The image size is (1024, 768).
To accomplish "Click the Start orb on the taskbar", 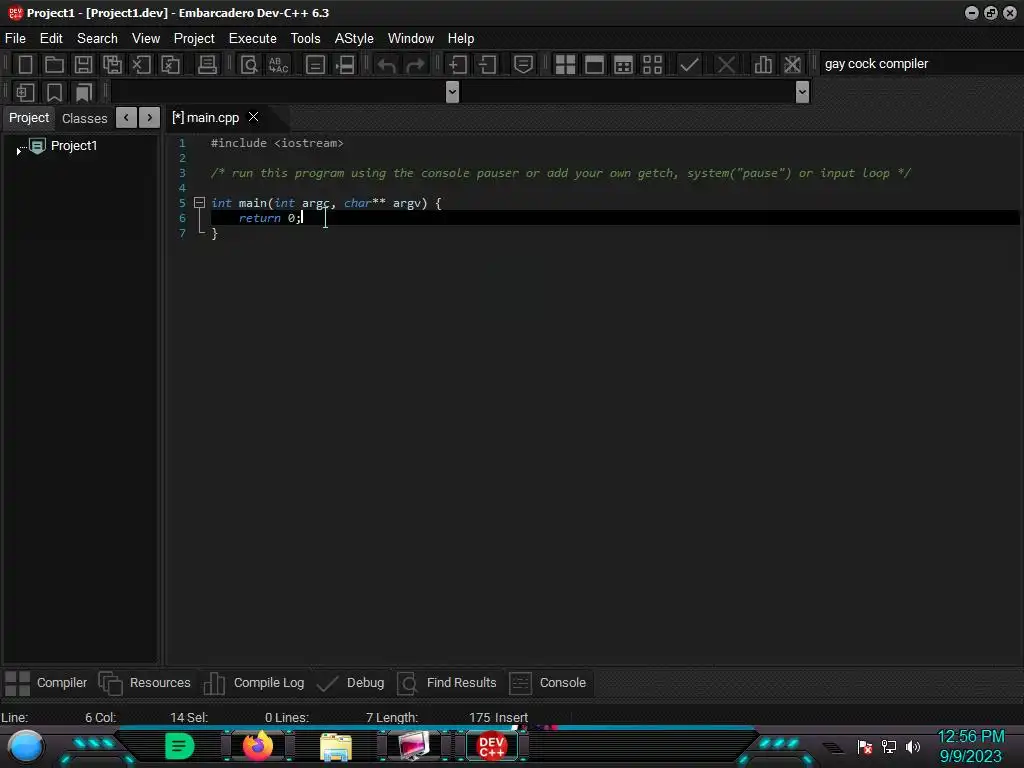I will [26, 746].
